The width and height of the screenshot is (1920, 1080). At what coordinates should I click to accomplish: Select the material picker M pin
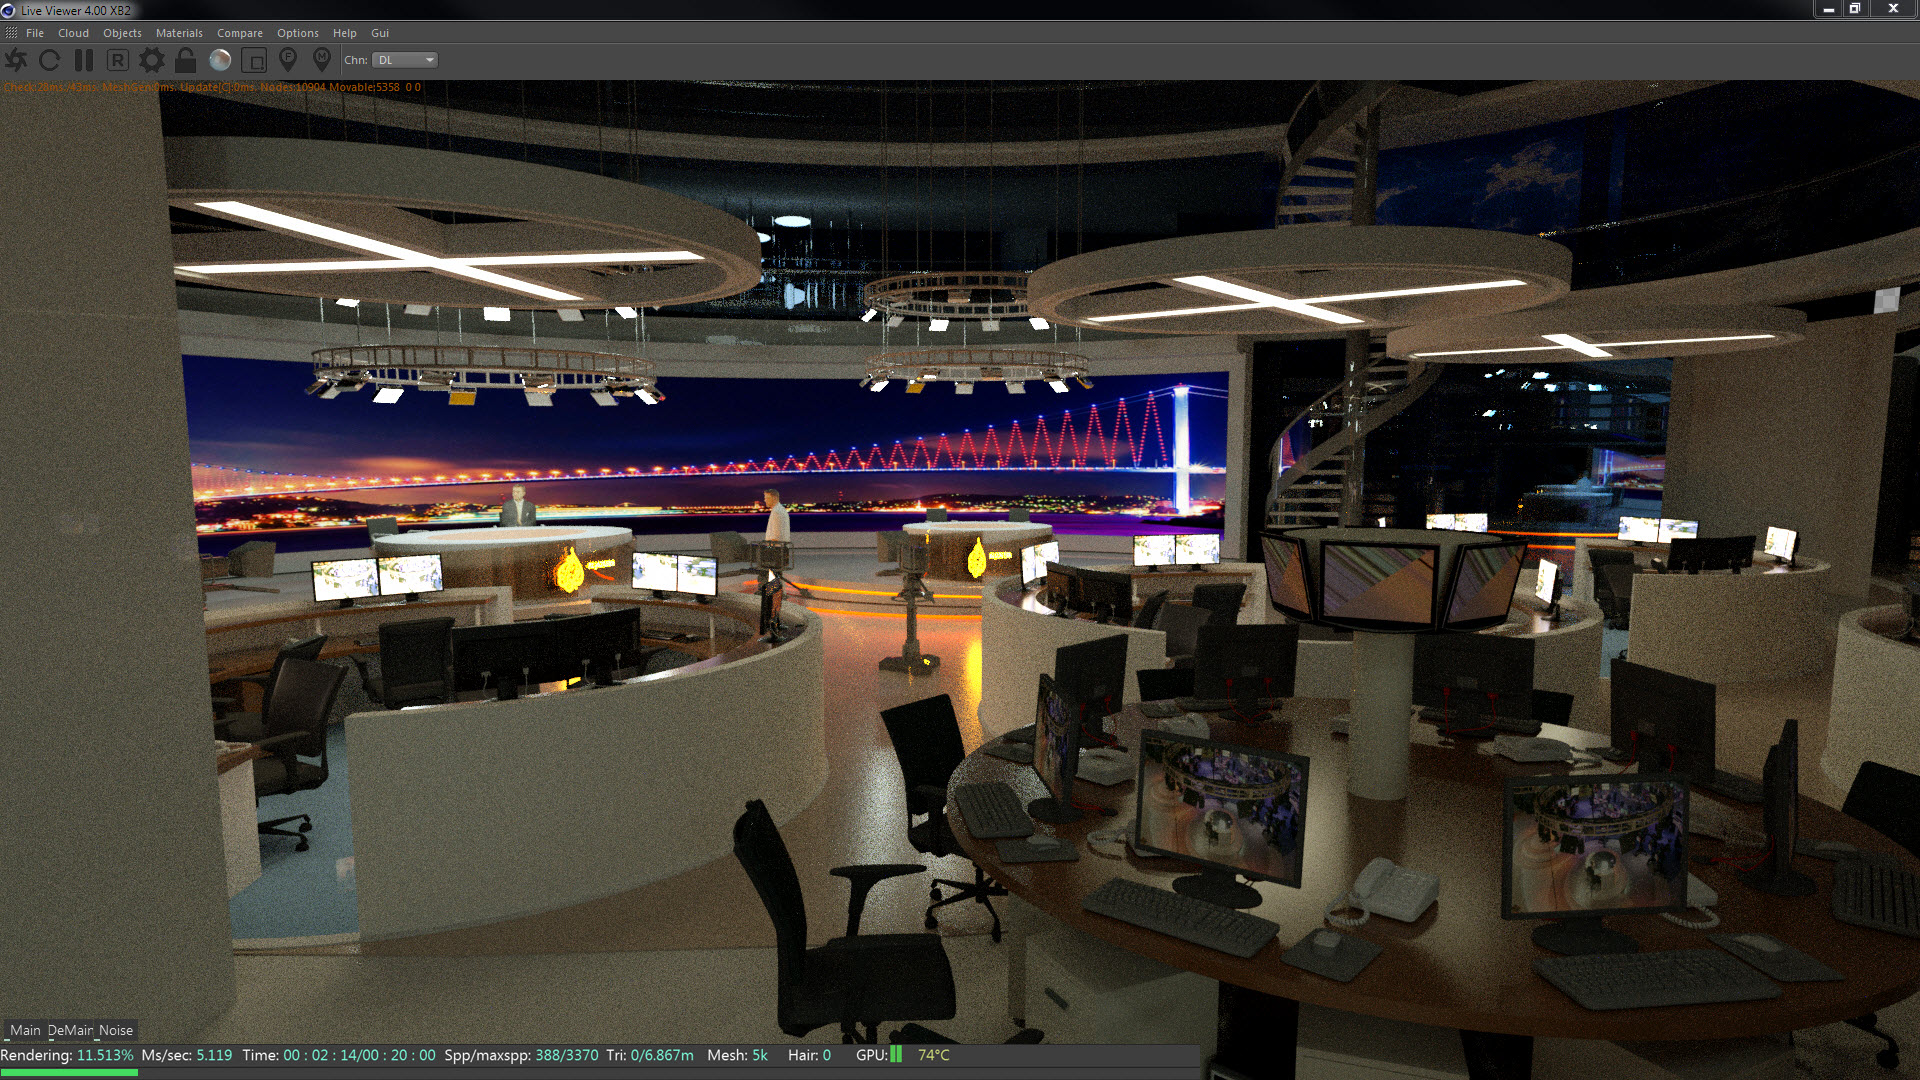tap(322, 60)
